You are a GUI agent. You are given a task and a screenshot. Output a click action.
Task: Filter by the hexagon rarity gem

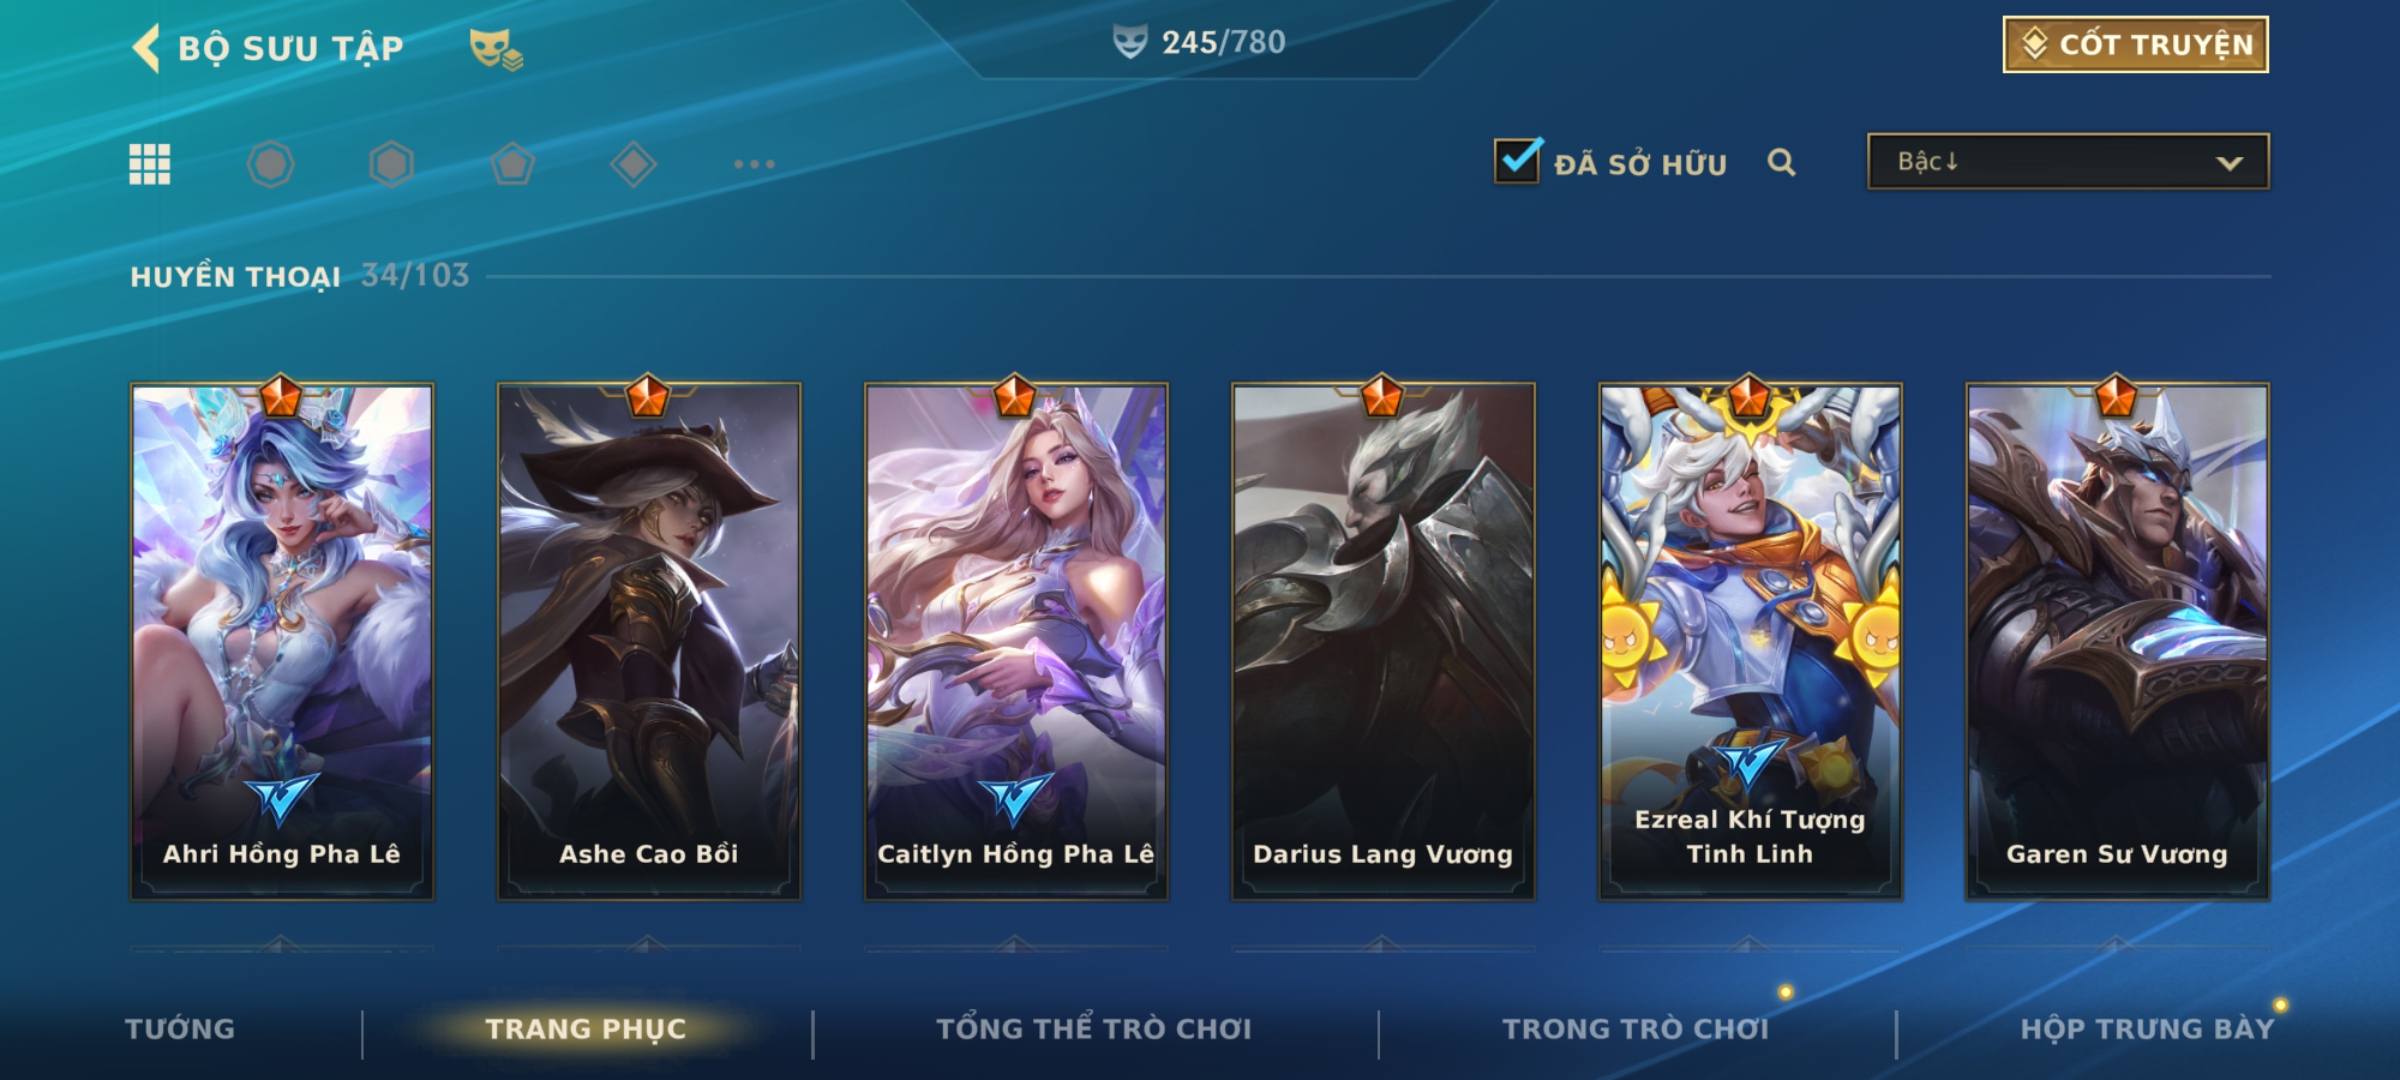391,164
